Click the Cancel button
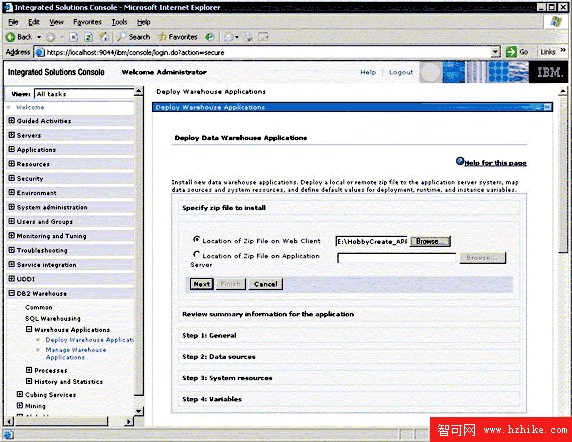 266,284
